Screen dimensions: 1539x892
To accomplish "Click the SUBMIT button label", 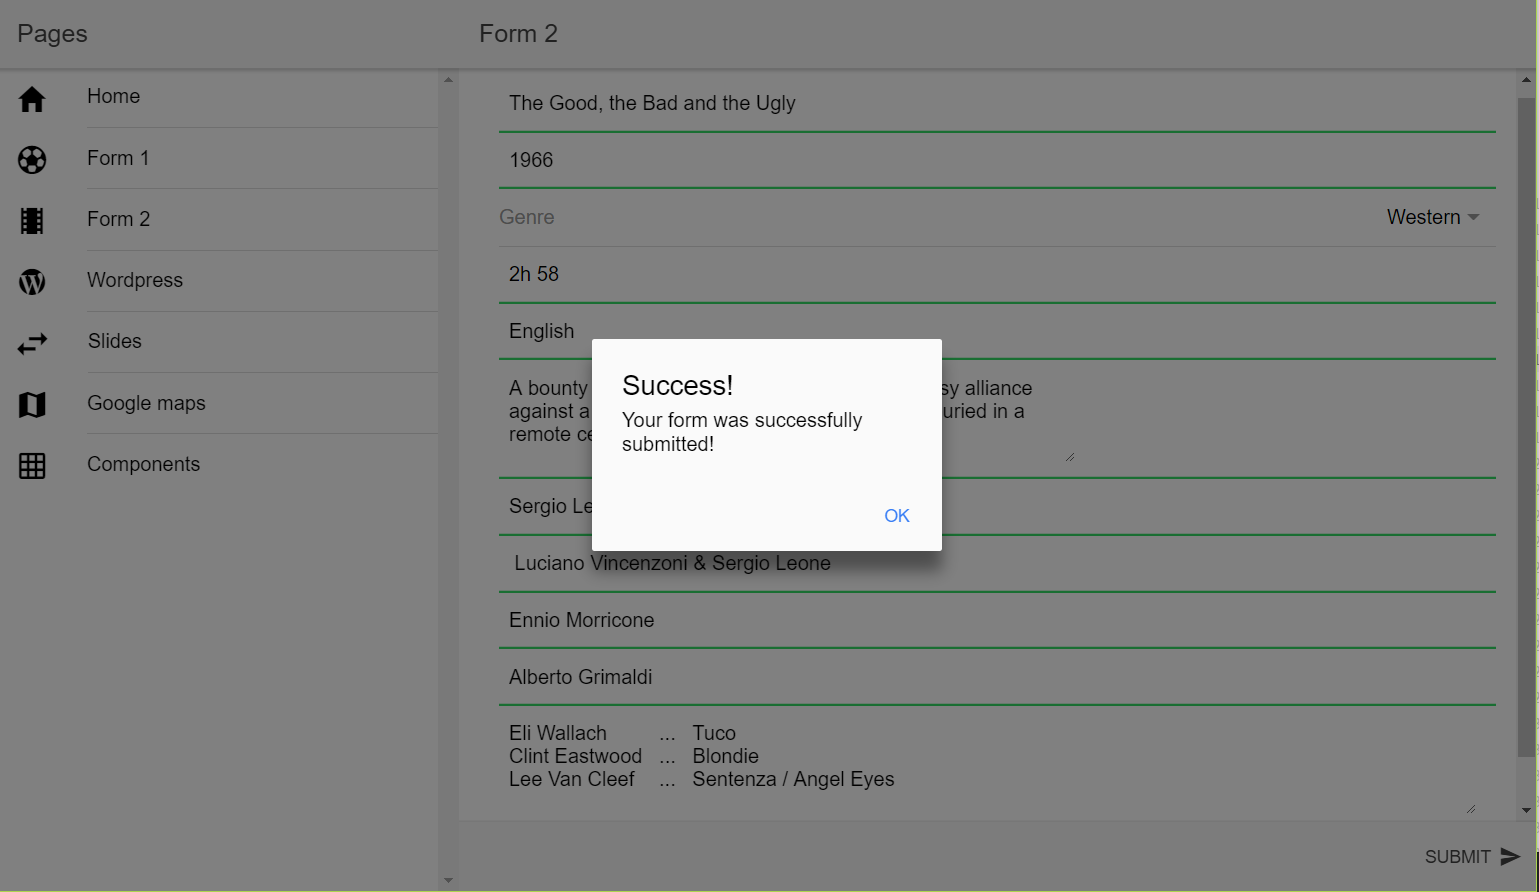I will [x=1457, y=857].
